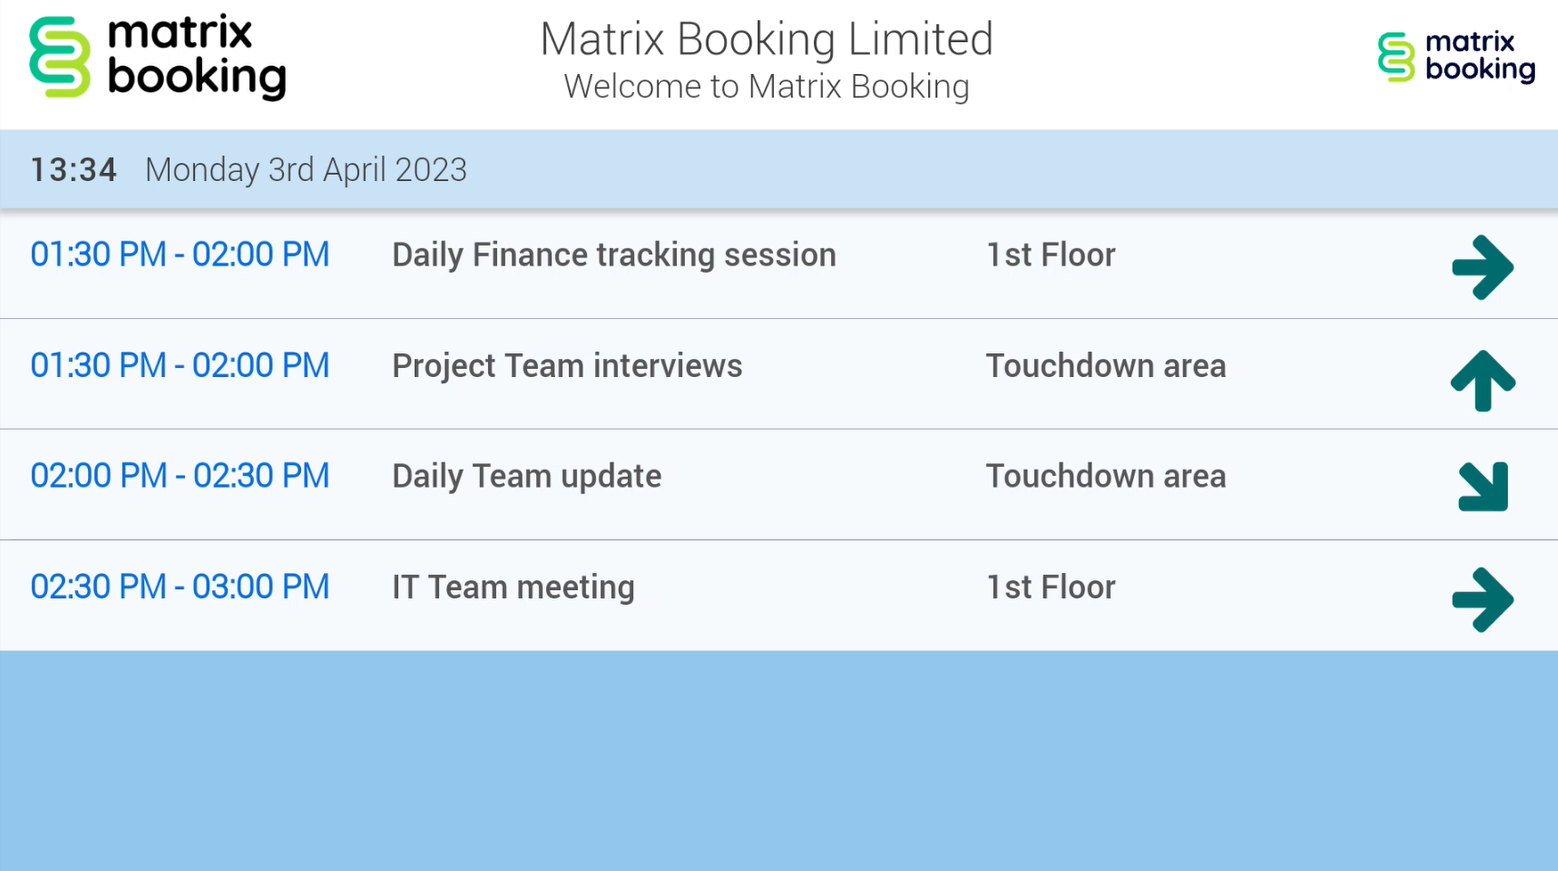The width and height of the screenshot is (1558, 871).
Task: Open the IT Team meeting booking title
Action: 513,587
